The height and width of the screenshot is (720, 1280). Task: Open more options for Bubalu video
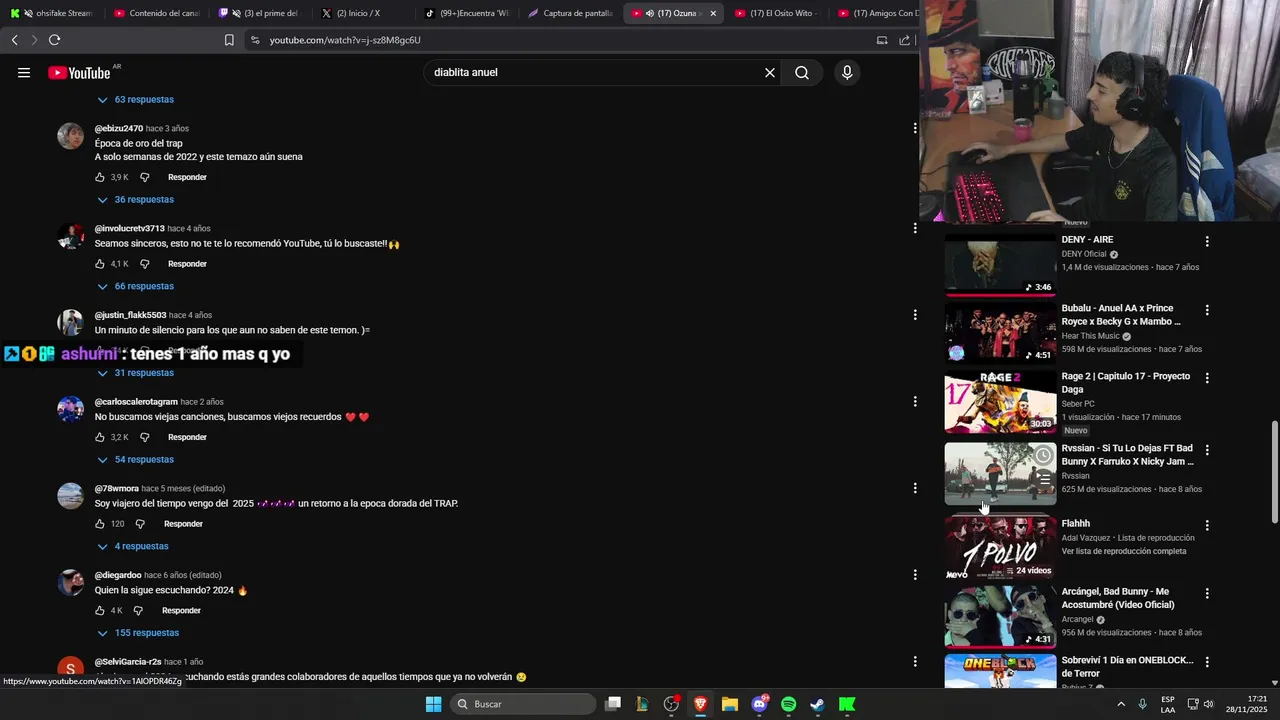pos(1207,310)
